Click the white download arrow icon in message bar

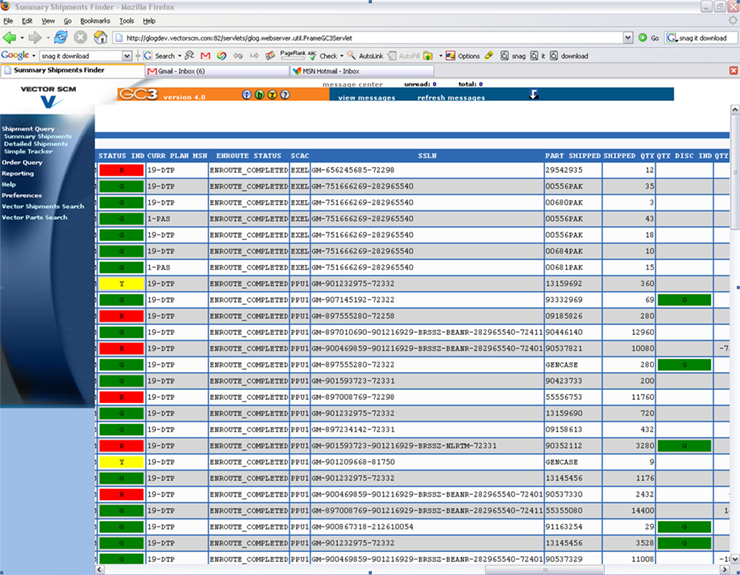(x=533, y=94)
